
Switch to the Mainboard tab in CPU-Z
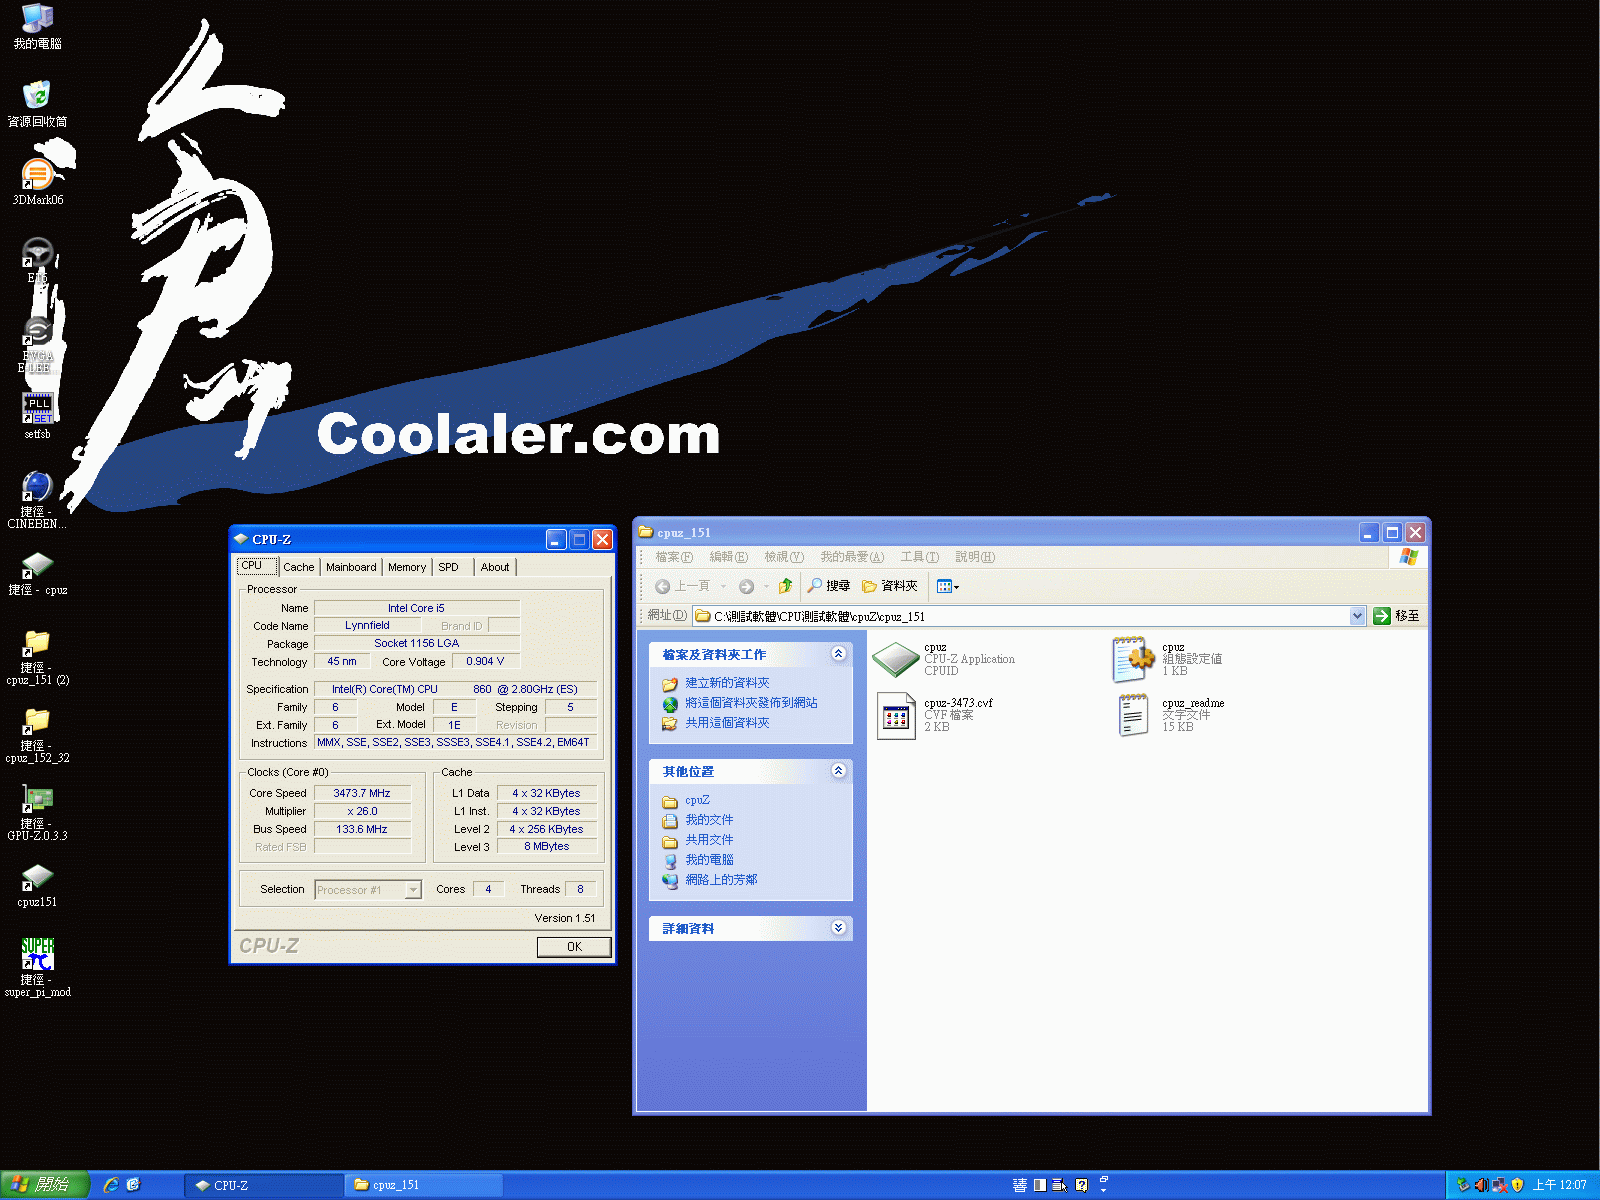(351, 567)
